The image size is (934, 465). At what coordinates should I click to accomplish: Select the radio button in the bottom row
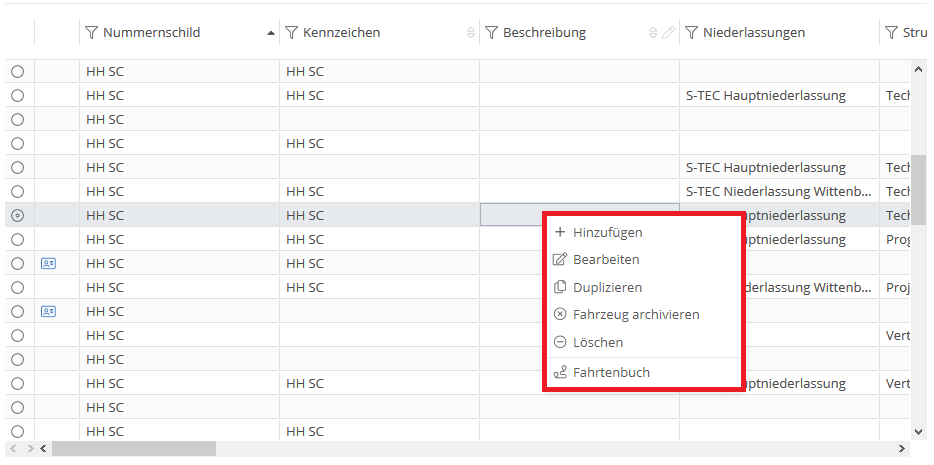click(17, 432)
